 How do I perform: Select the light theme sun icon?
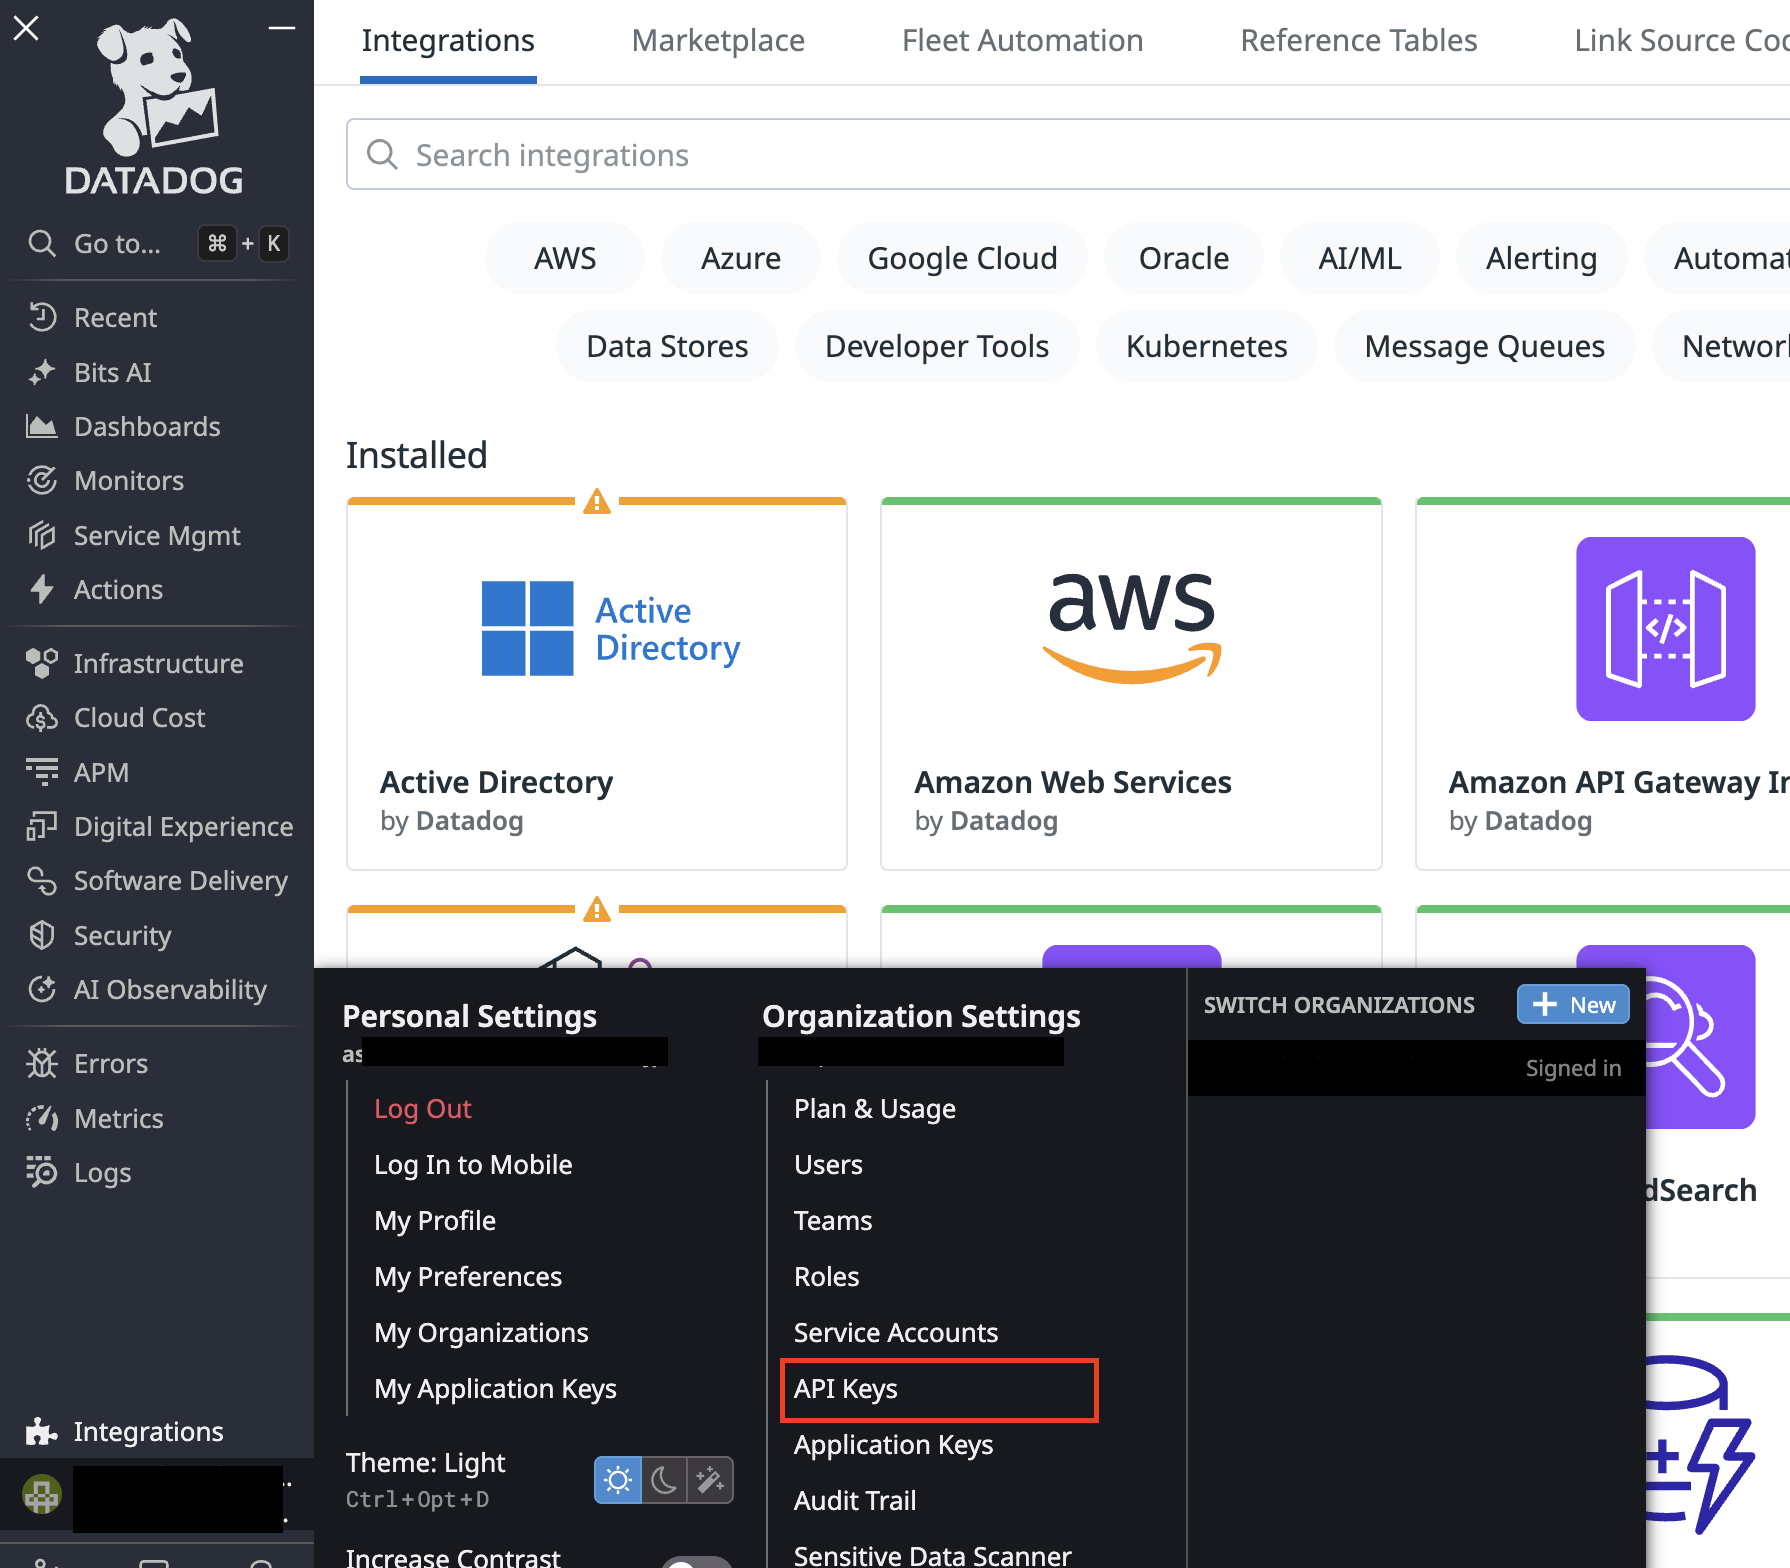click(618, 1480)
